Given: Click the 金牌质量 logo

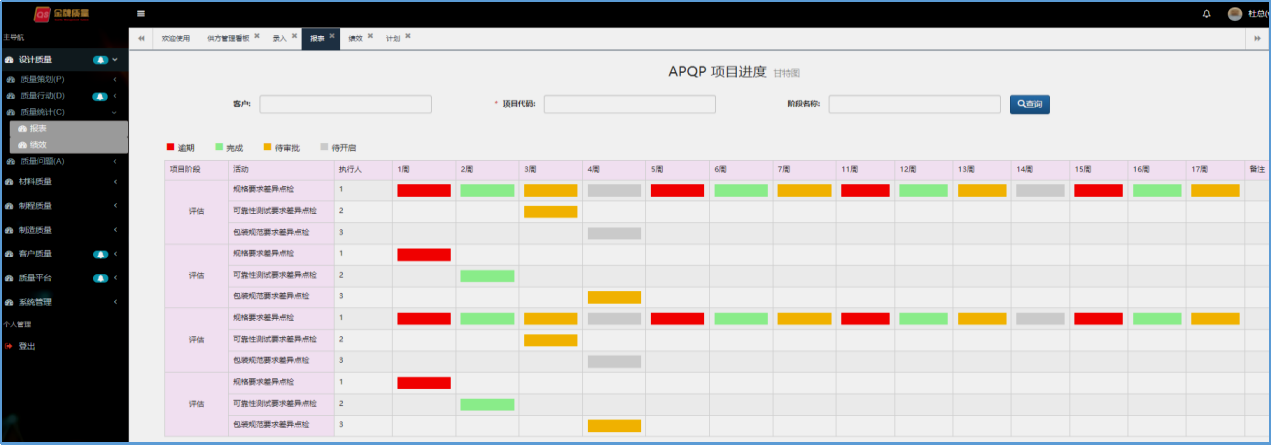Looking at the screenshot, I should tap(62, 14).
